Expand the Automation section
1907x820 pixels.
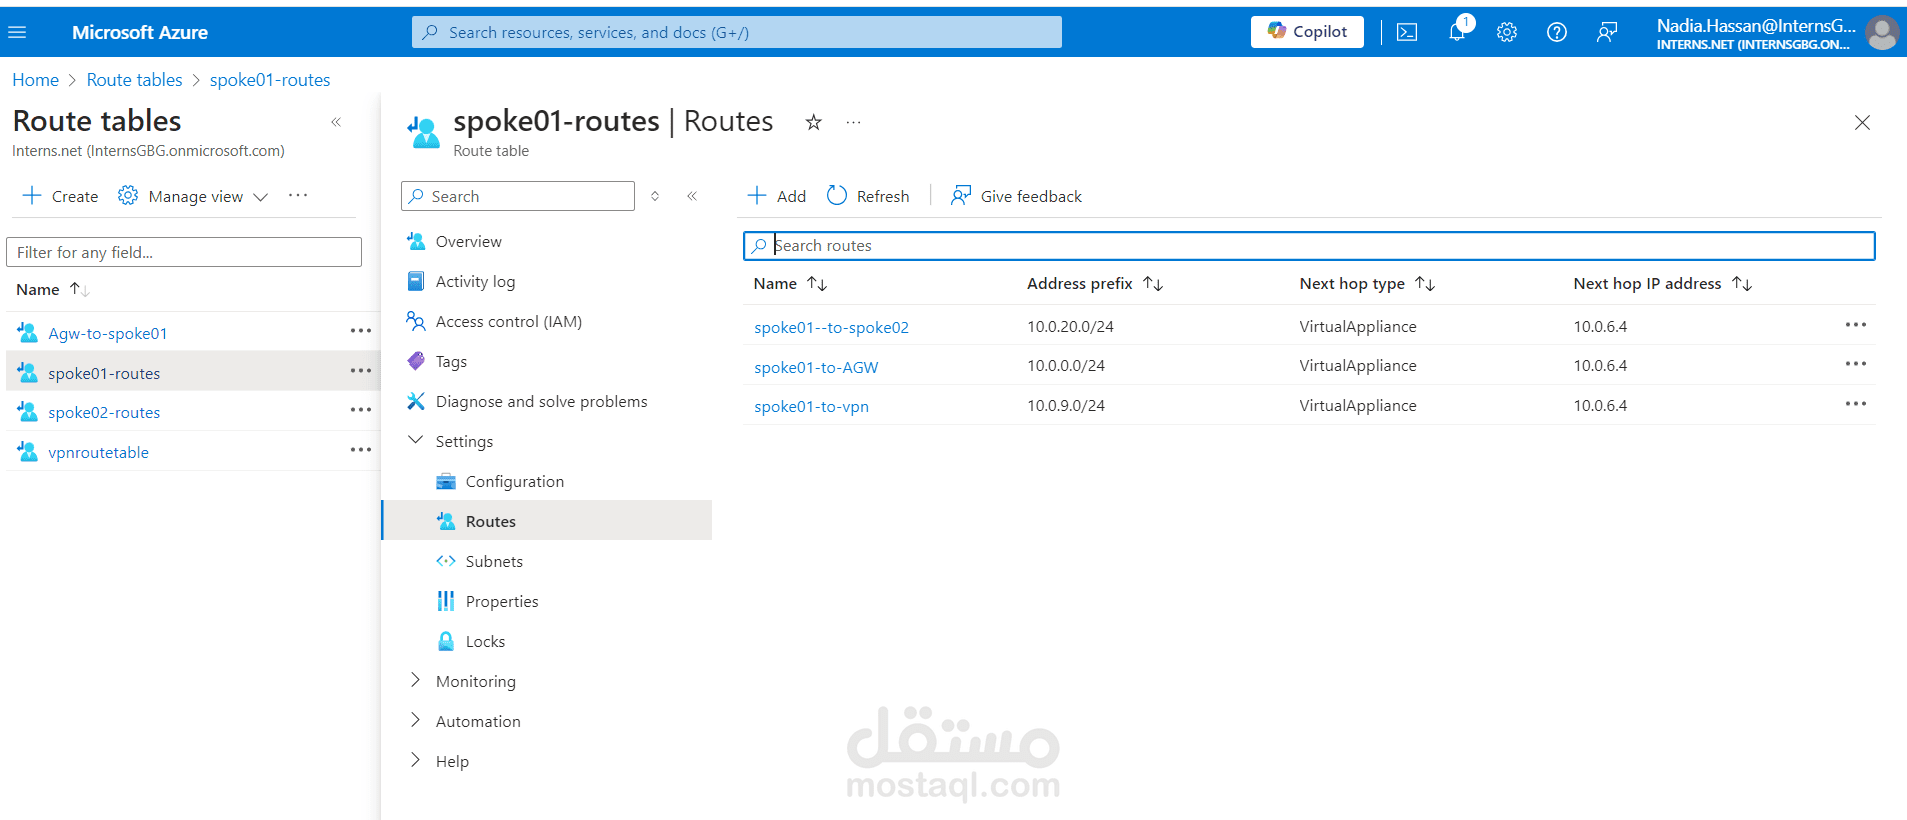point(415,721)
